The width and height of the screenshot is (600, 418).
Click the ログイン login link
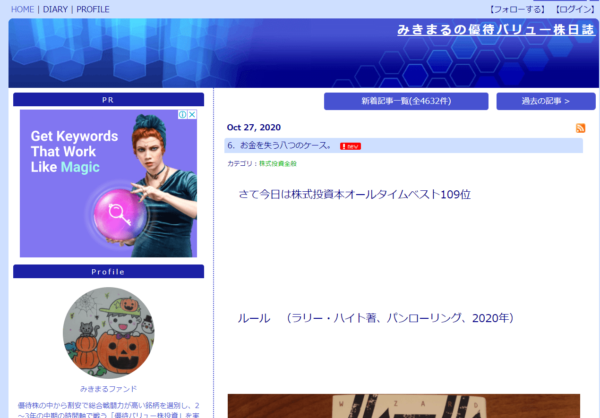point(573,9)
